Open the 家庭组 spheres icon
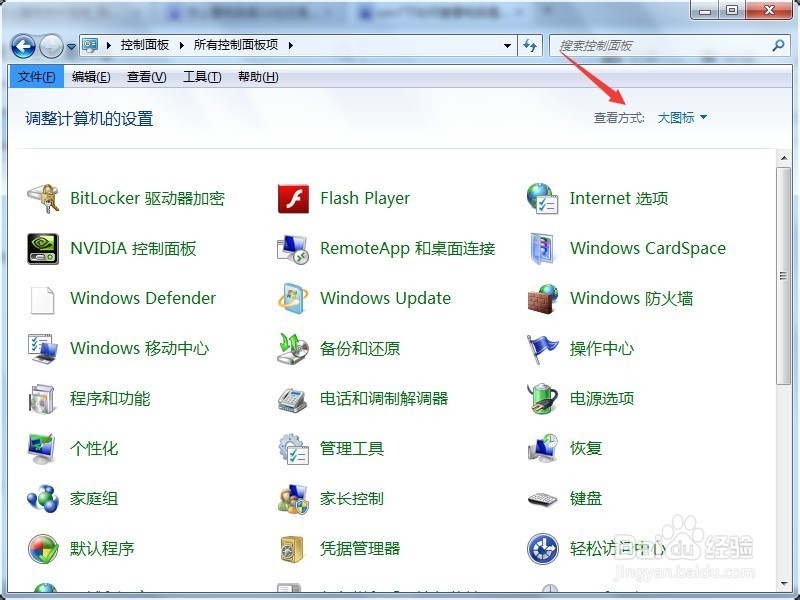 click(x=43, y=498)
